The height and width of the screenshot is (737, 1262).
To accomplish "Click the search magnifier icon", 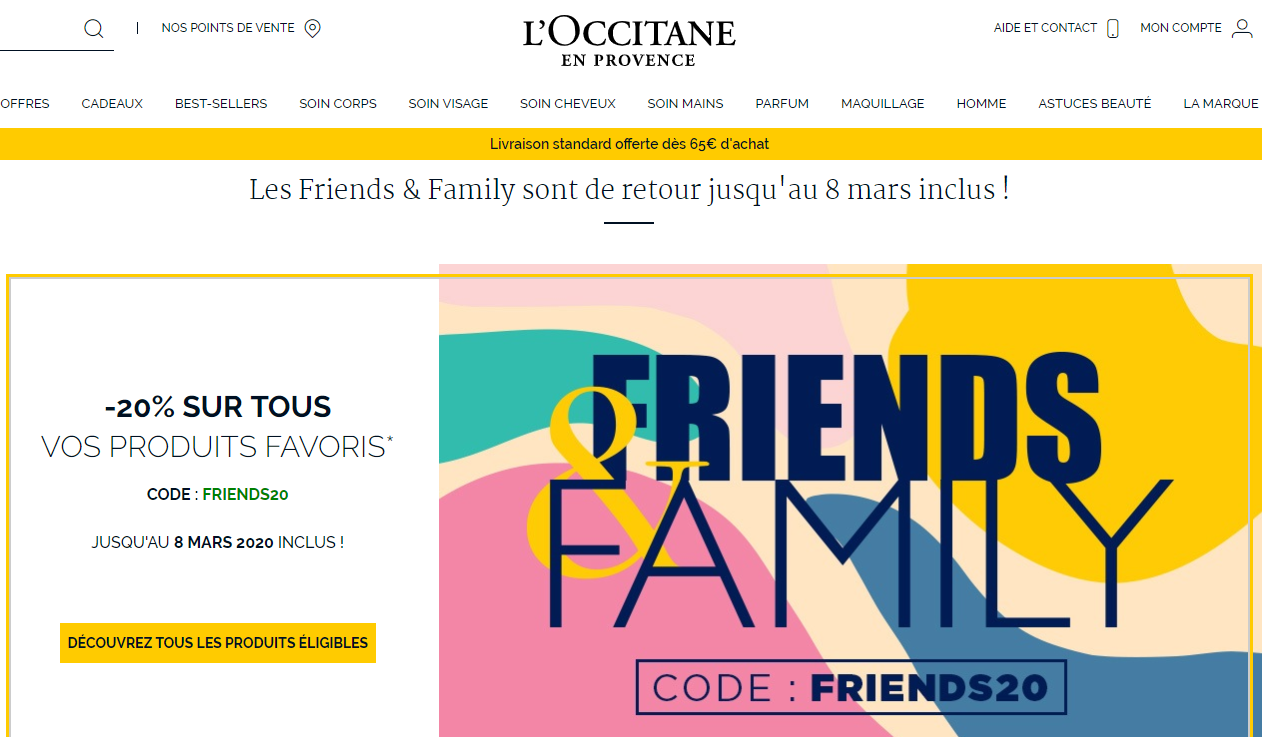I will [94, 29].
